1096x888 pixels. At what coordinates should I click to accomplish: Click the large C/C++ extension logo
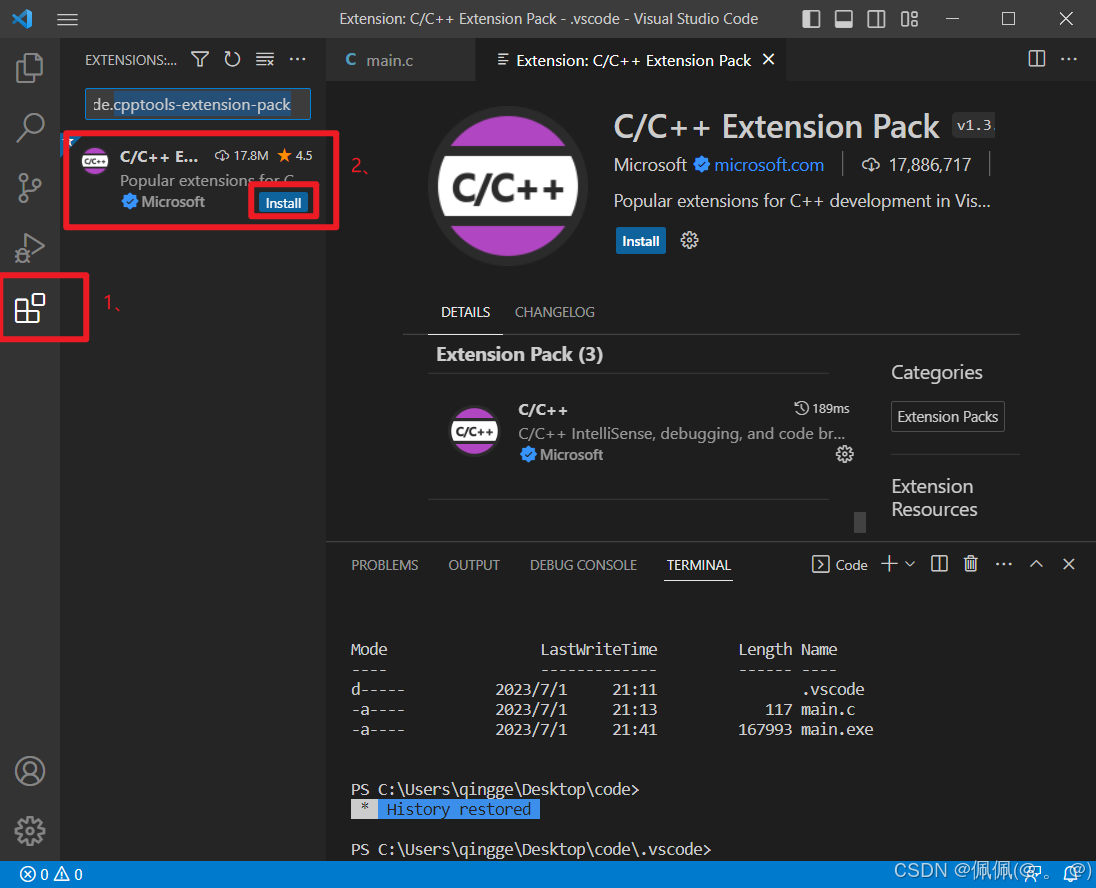(x=507, y=186)
